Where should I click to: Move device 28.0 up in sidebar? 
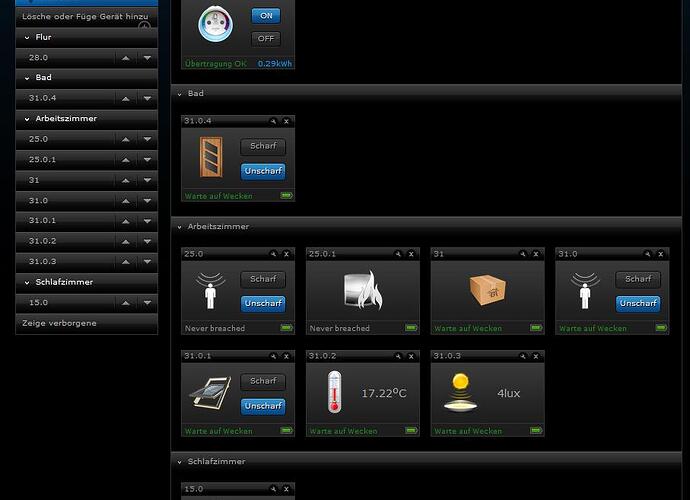[125, 58]
